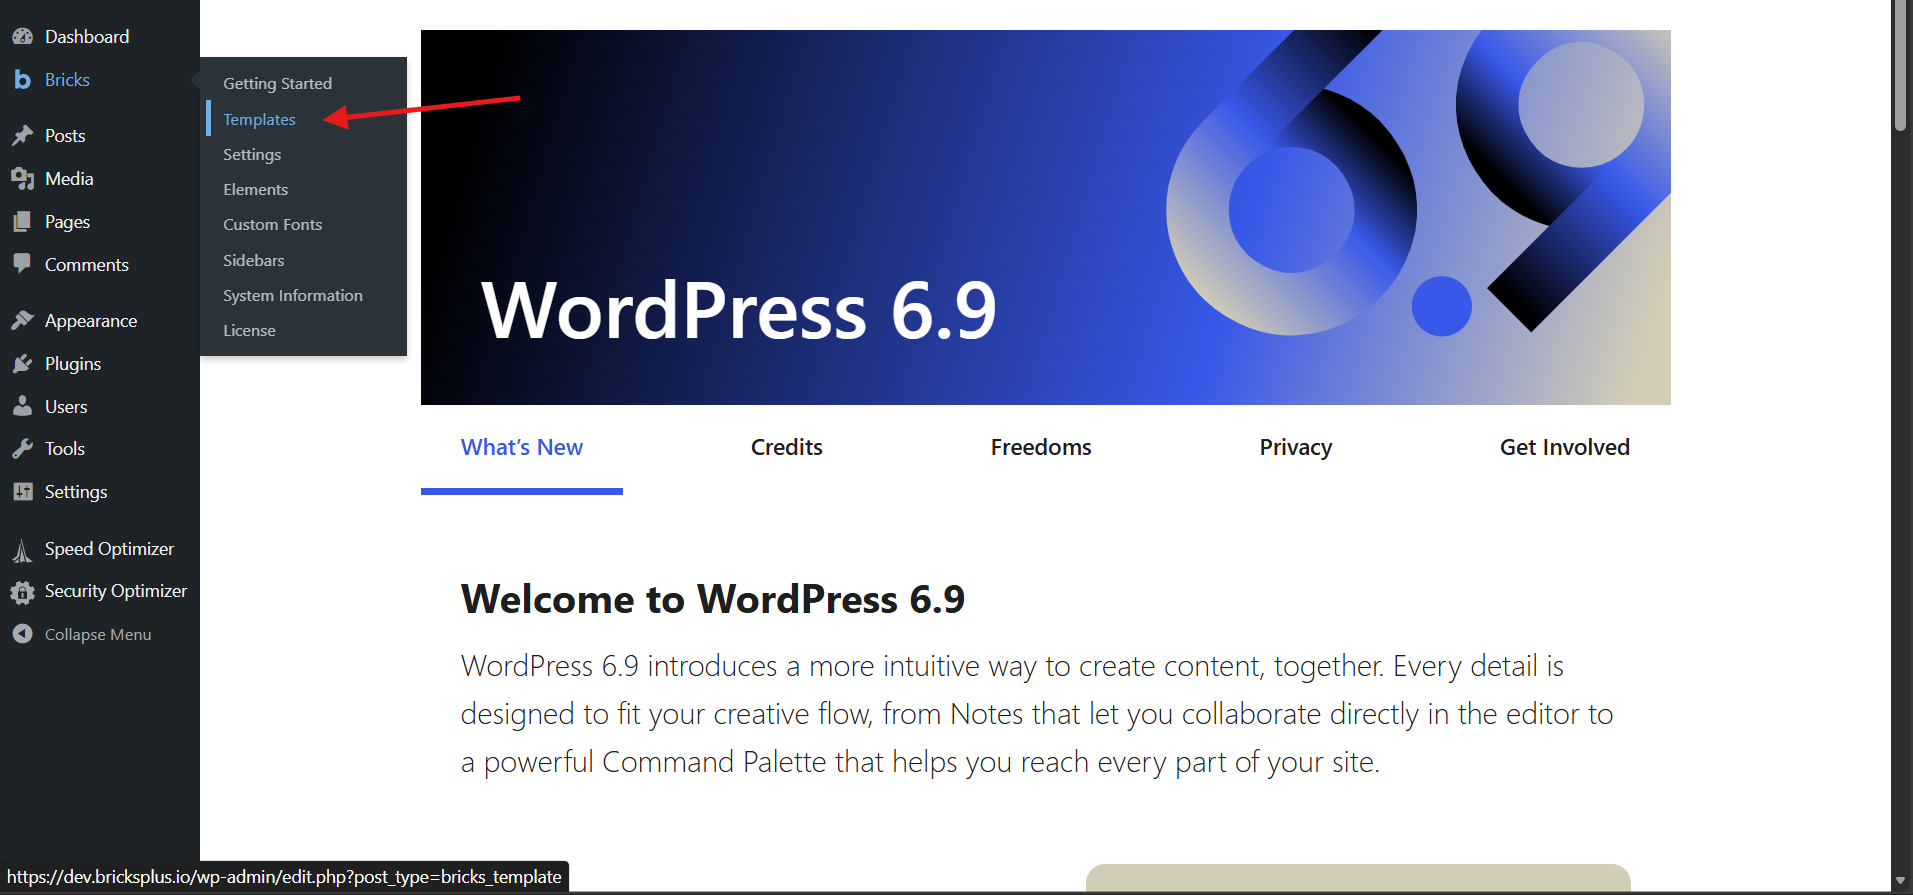Switch to the Privacy tab

point(1296,448)
